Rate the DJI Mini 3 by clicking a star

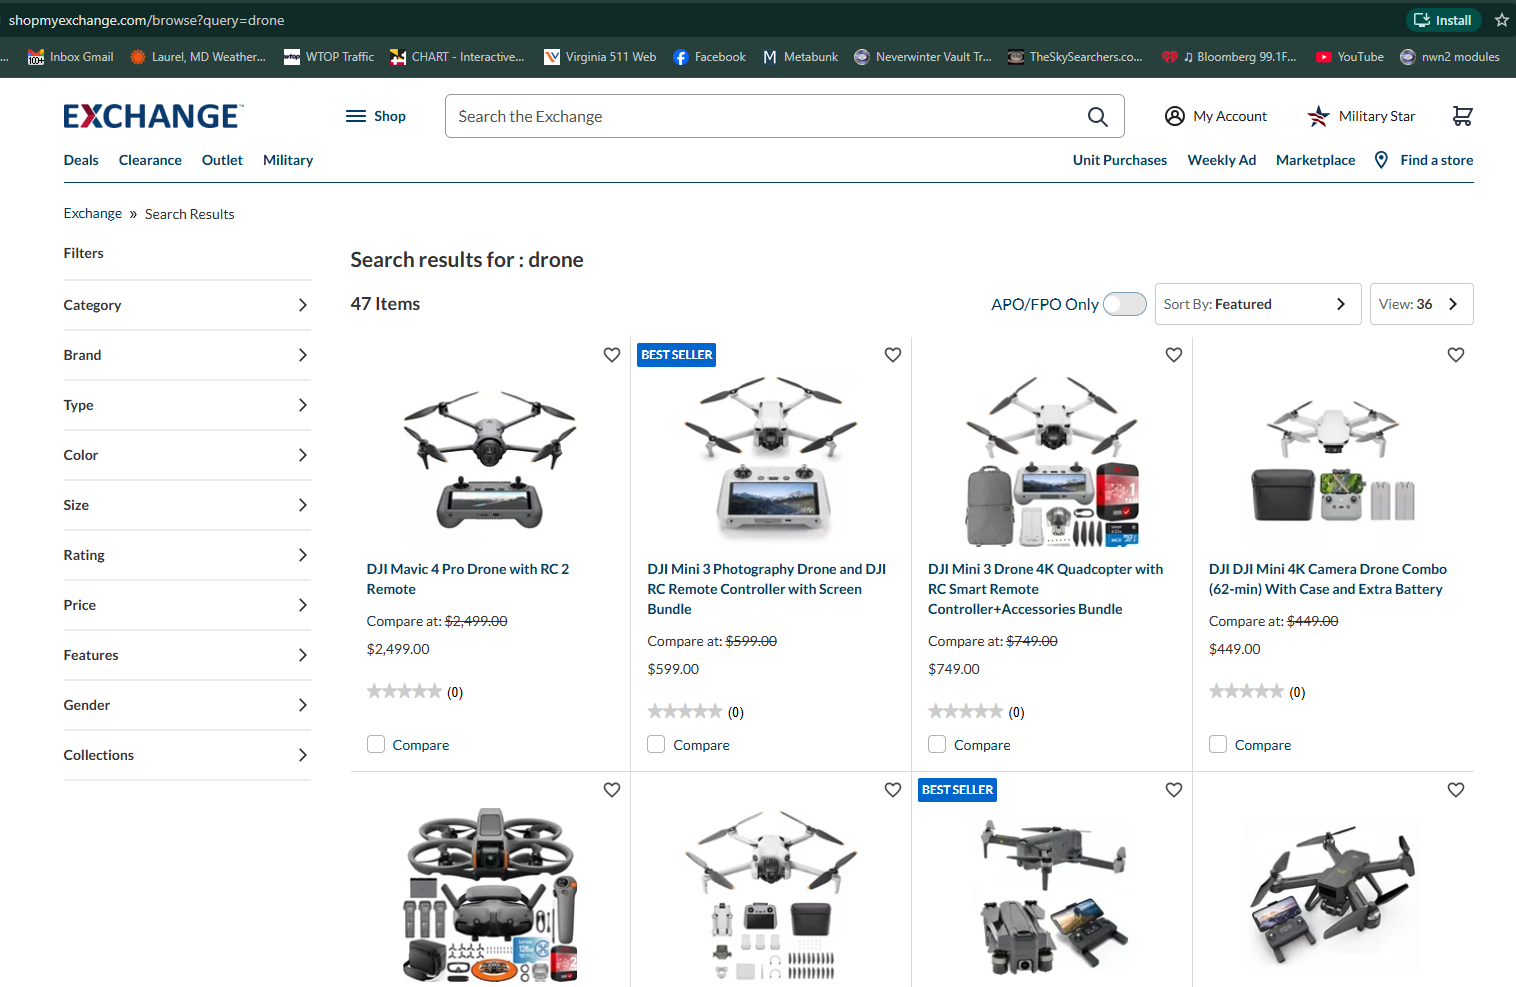pyautogui.click(x=685, y=711)
